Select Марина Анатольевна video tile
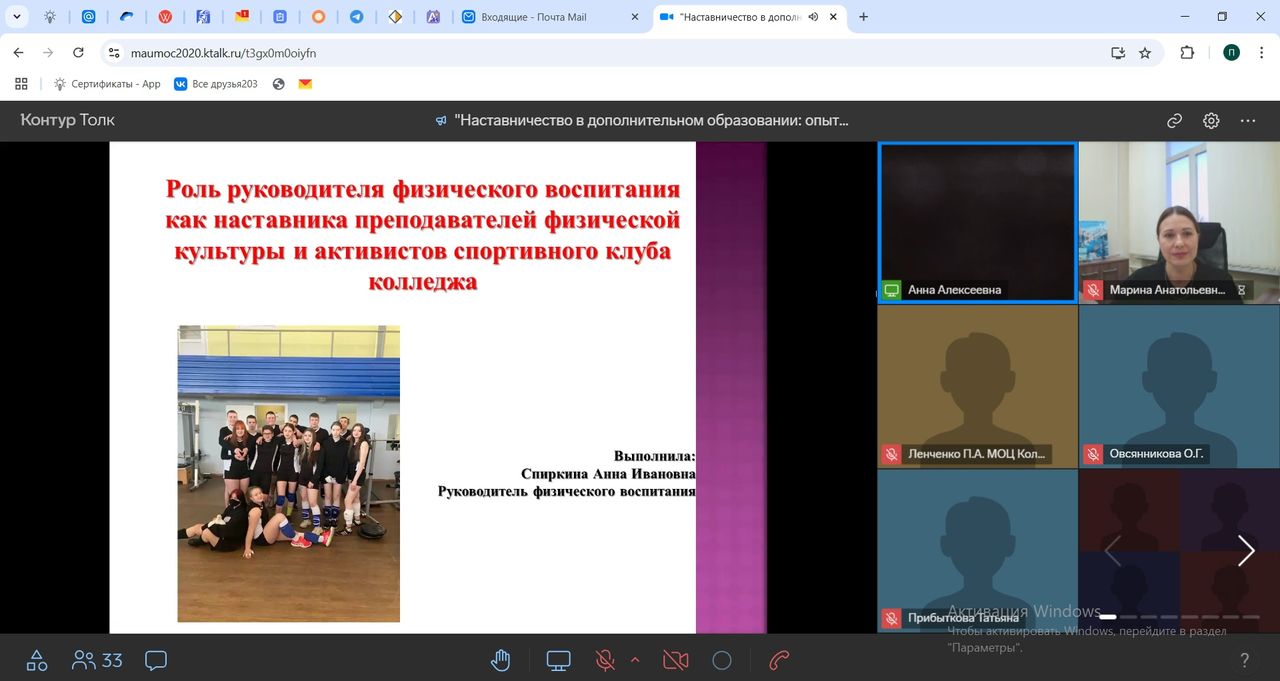Image resolution: width=1280 pixels, height=681 pixels. click(x=1179, y=222)
